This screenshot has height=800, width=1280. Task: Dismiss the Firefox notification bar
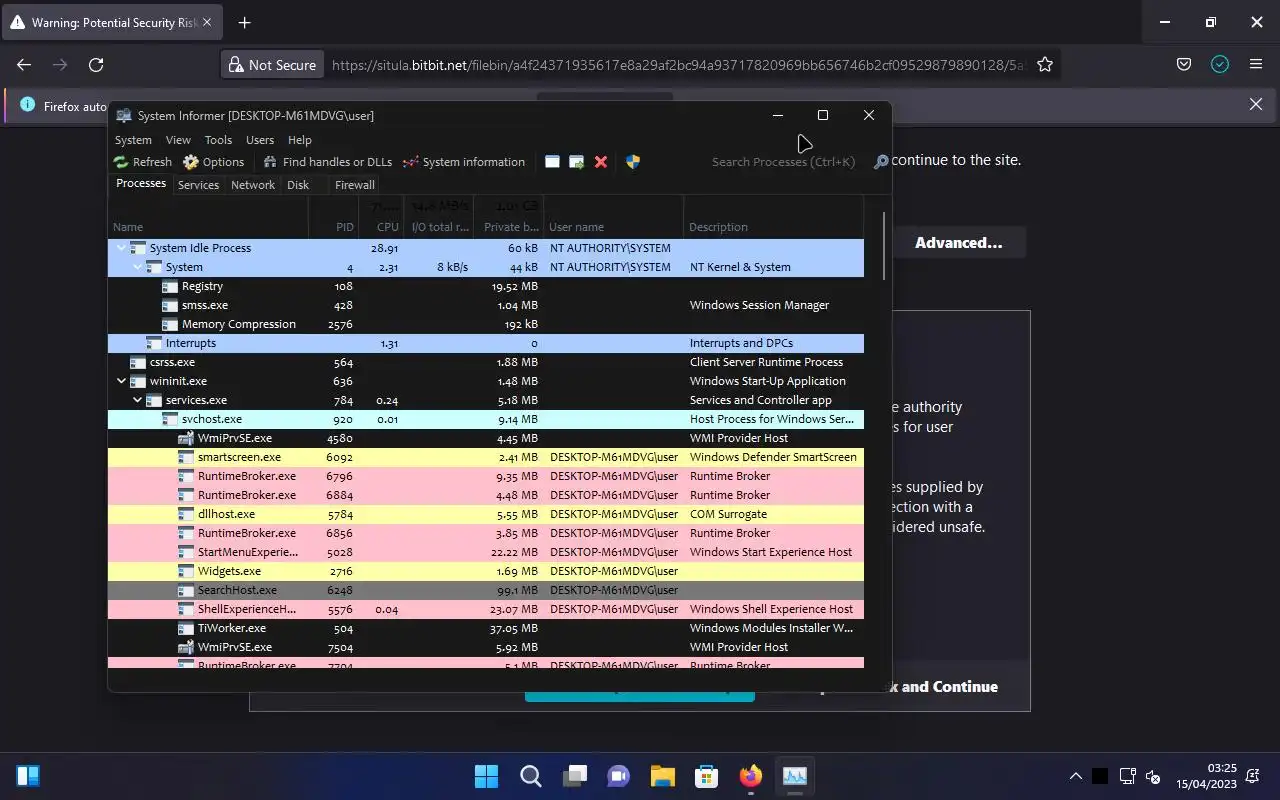1256,104
